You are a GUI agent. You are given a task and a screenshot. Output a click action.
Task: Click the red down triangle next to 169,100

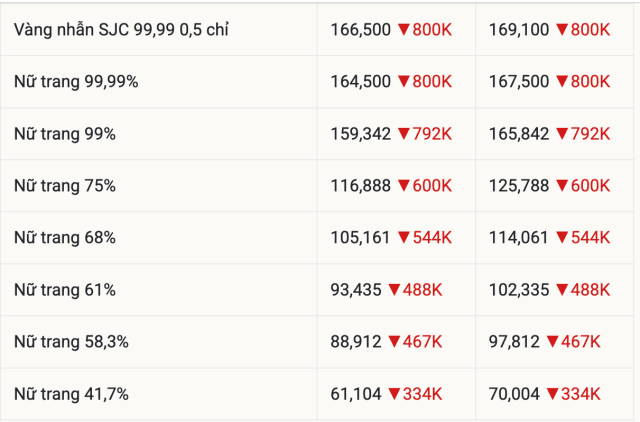[x=562, y=30]
